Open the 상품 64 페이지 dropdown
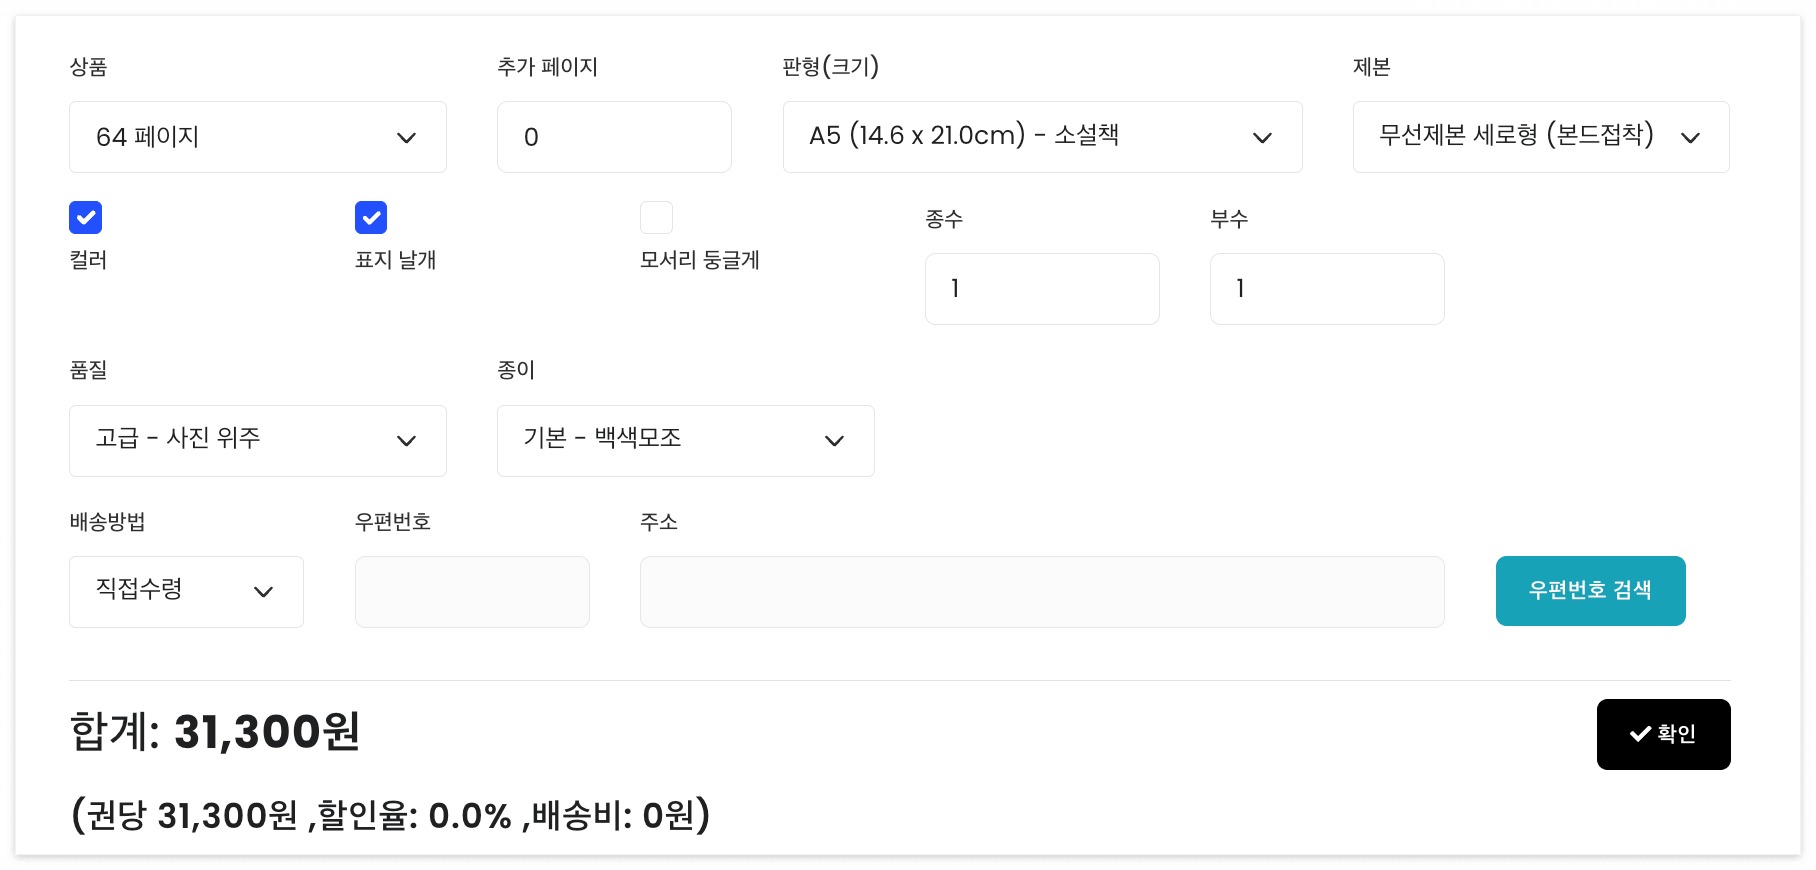This screenshot has height=870, width=1816. pos(258,137)
